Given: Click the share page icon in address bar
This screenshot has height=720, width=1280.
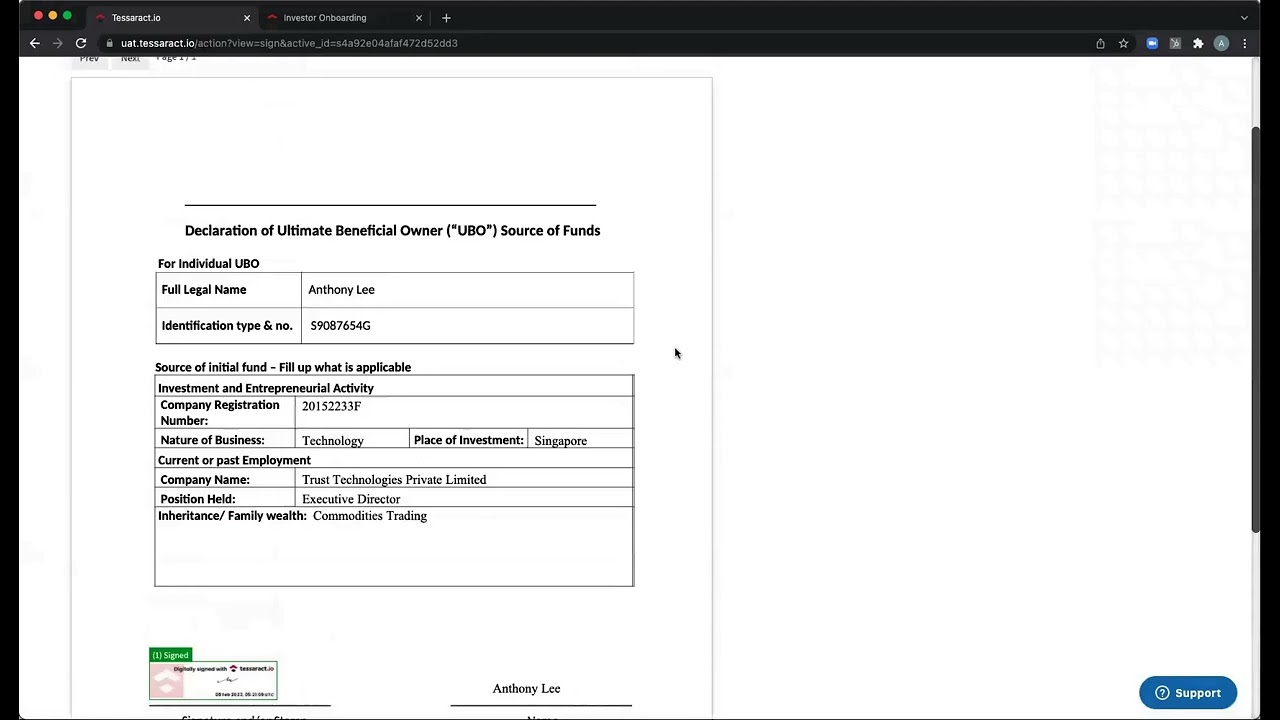Looking at the screenshot, I should [x=1100, y=43].
